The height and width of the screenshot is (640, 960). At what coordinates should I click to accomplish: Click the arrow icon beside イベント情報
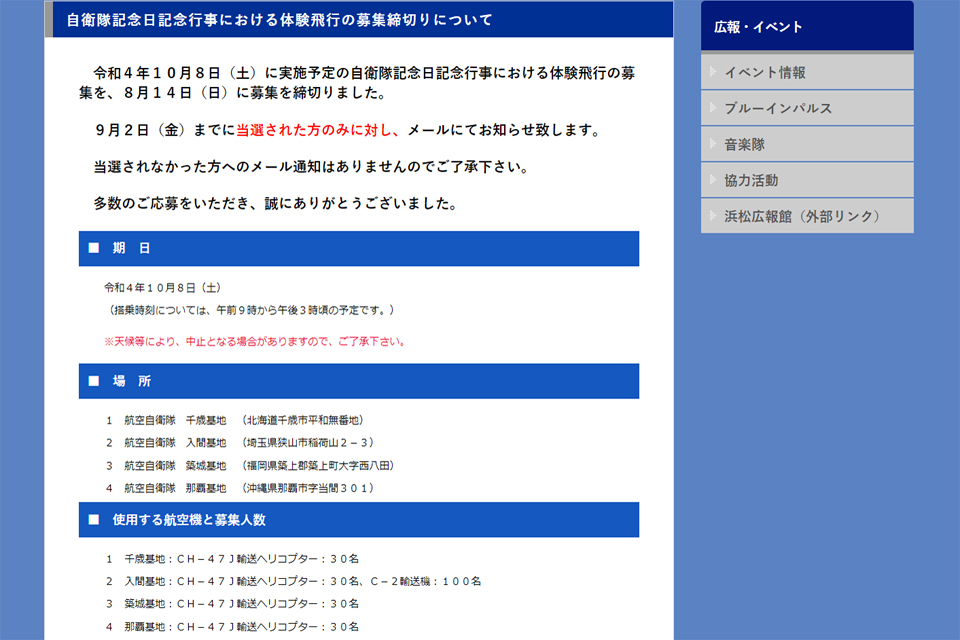point(713,72)
